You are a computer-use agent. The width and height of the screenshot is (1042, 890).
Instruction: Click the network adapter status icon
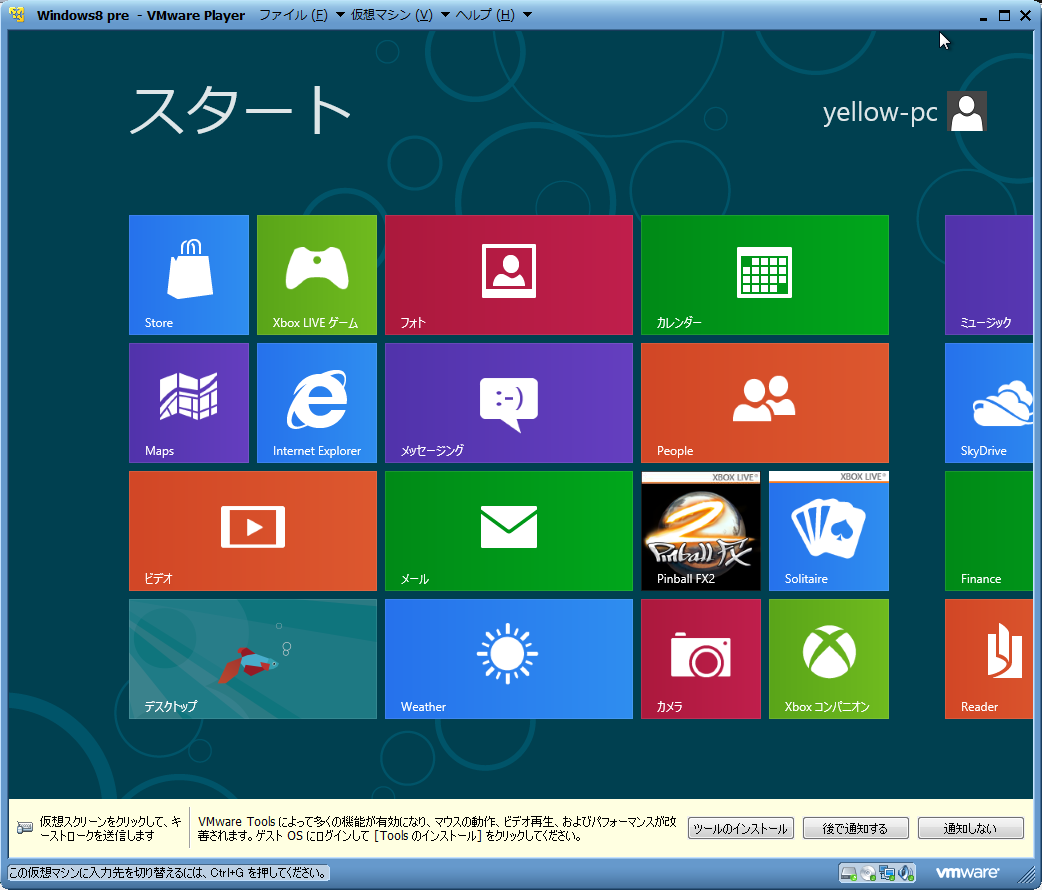click(887, 873)
